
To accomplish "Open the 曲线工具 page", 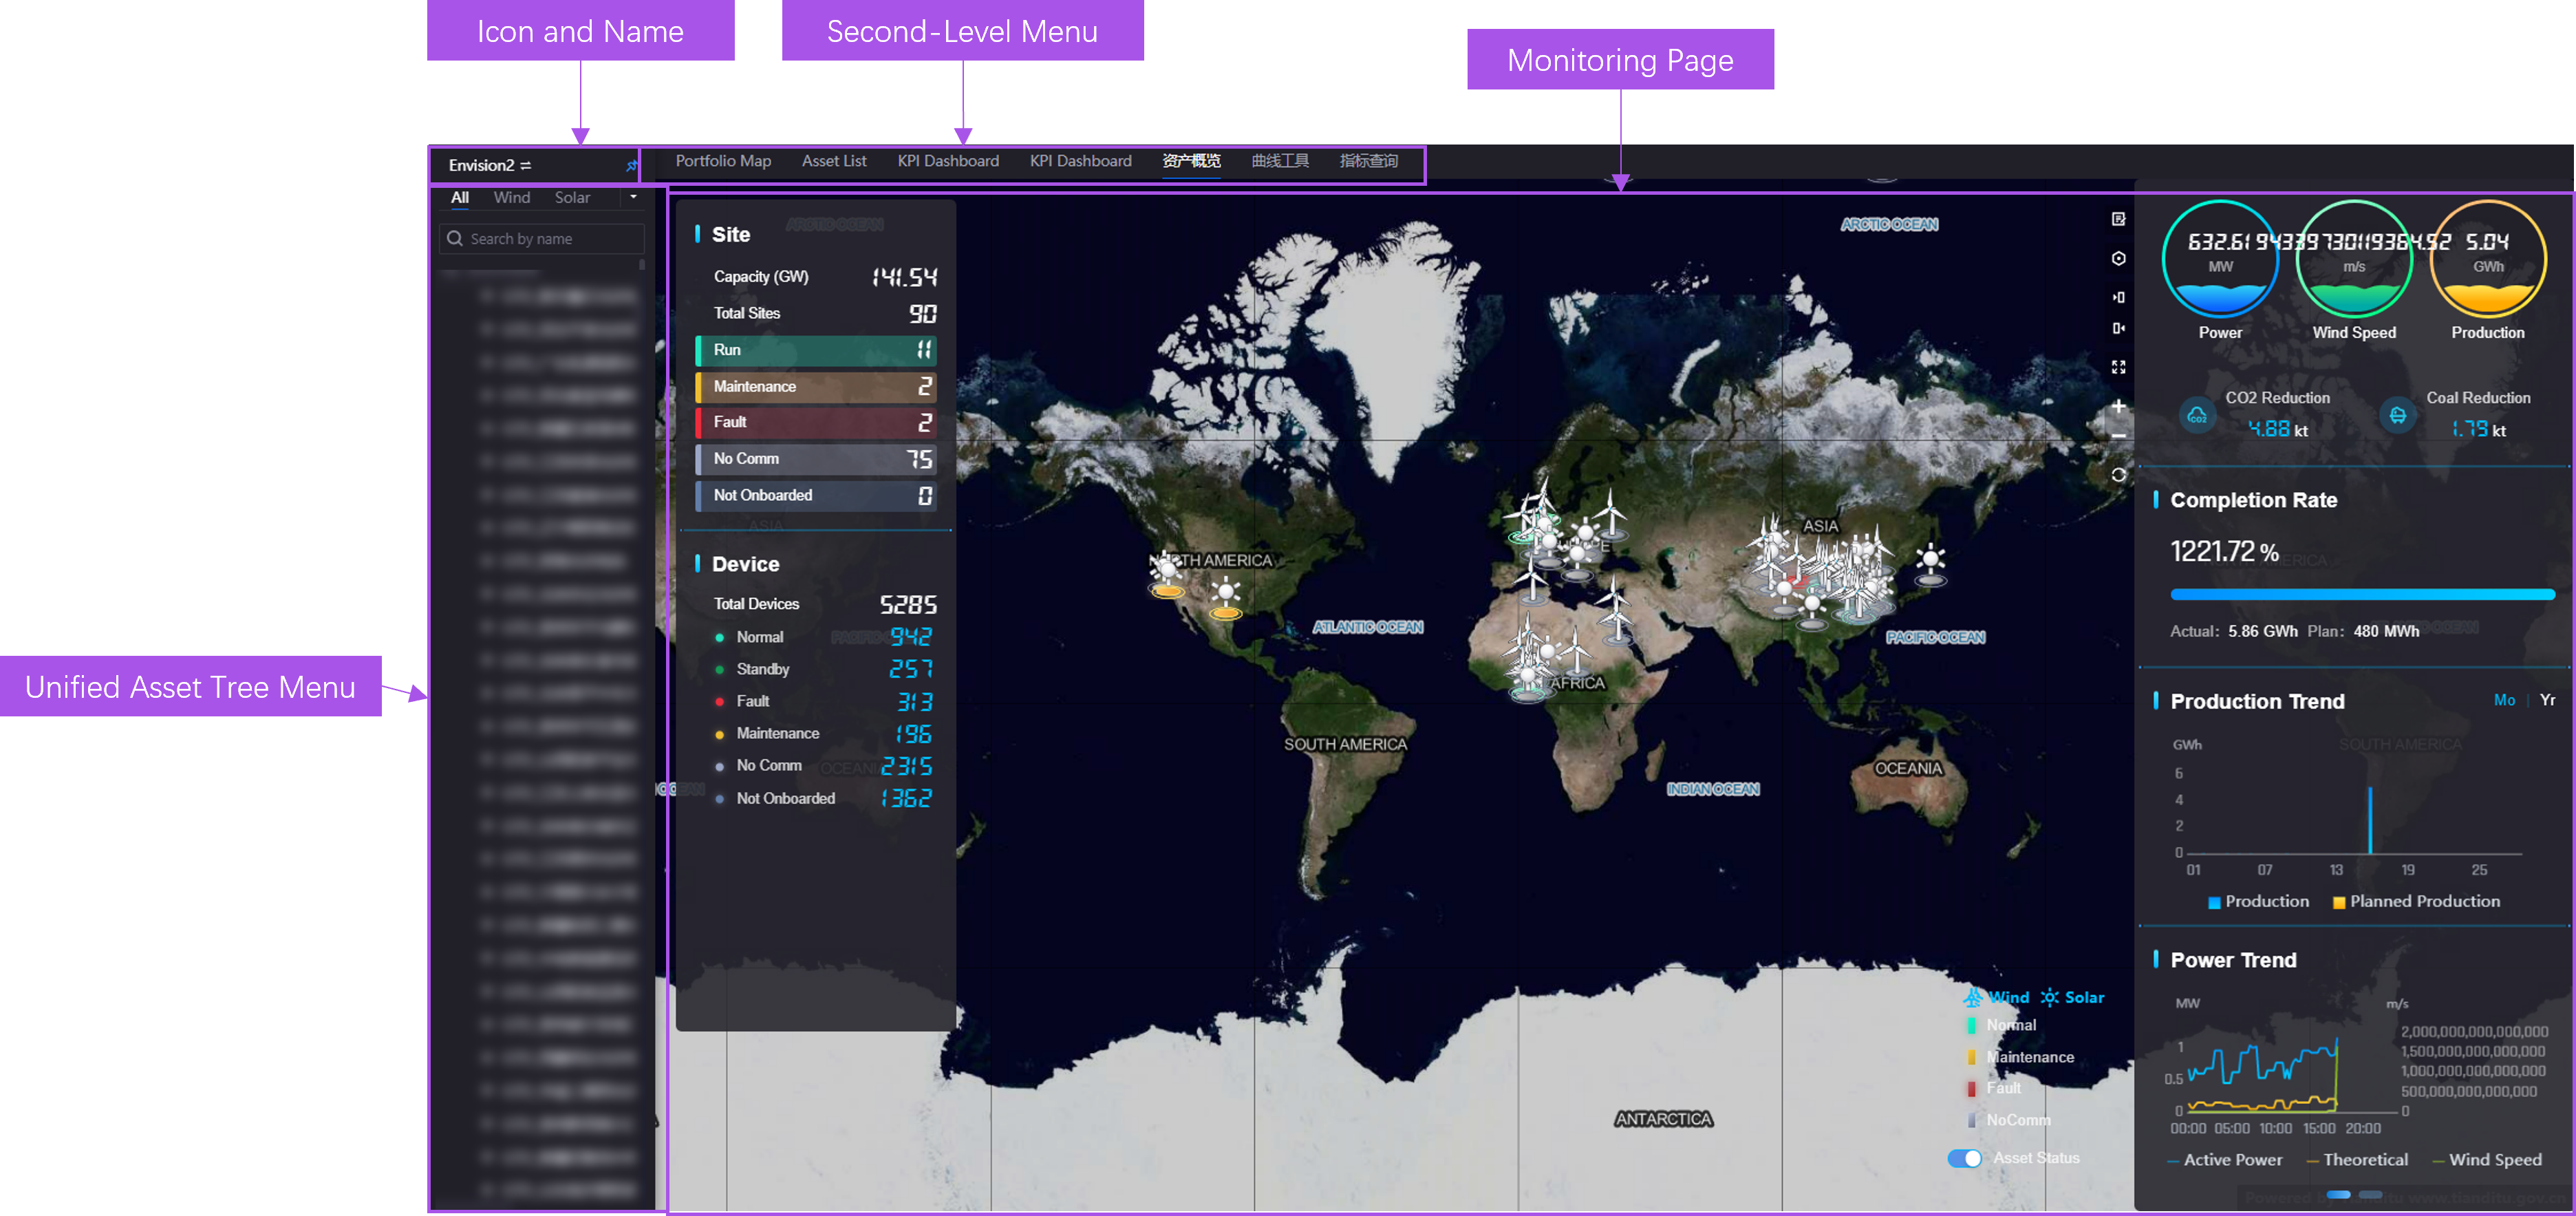I will (x=1280, y=161).
